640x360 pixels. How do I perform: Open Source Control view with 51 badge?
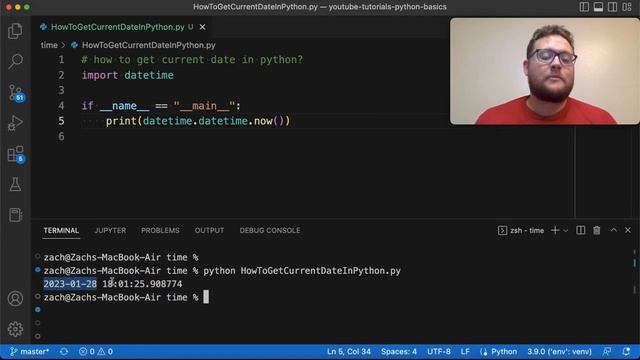coord(16,93)
